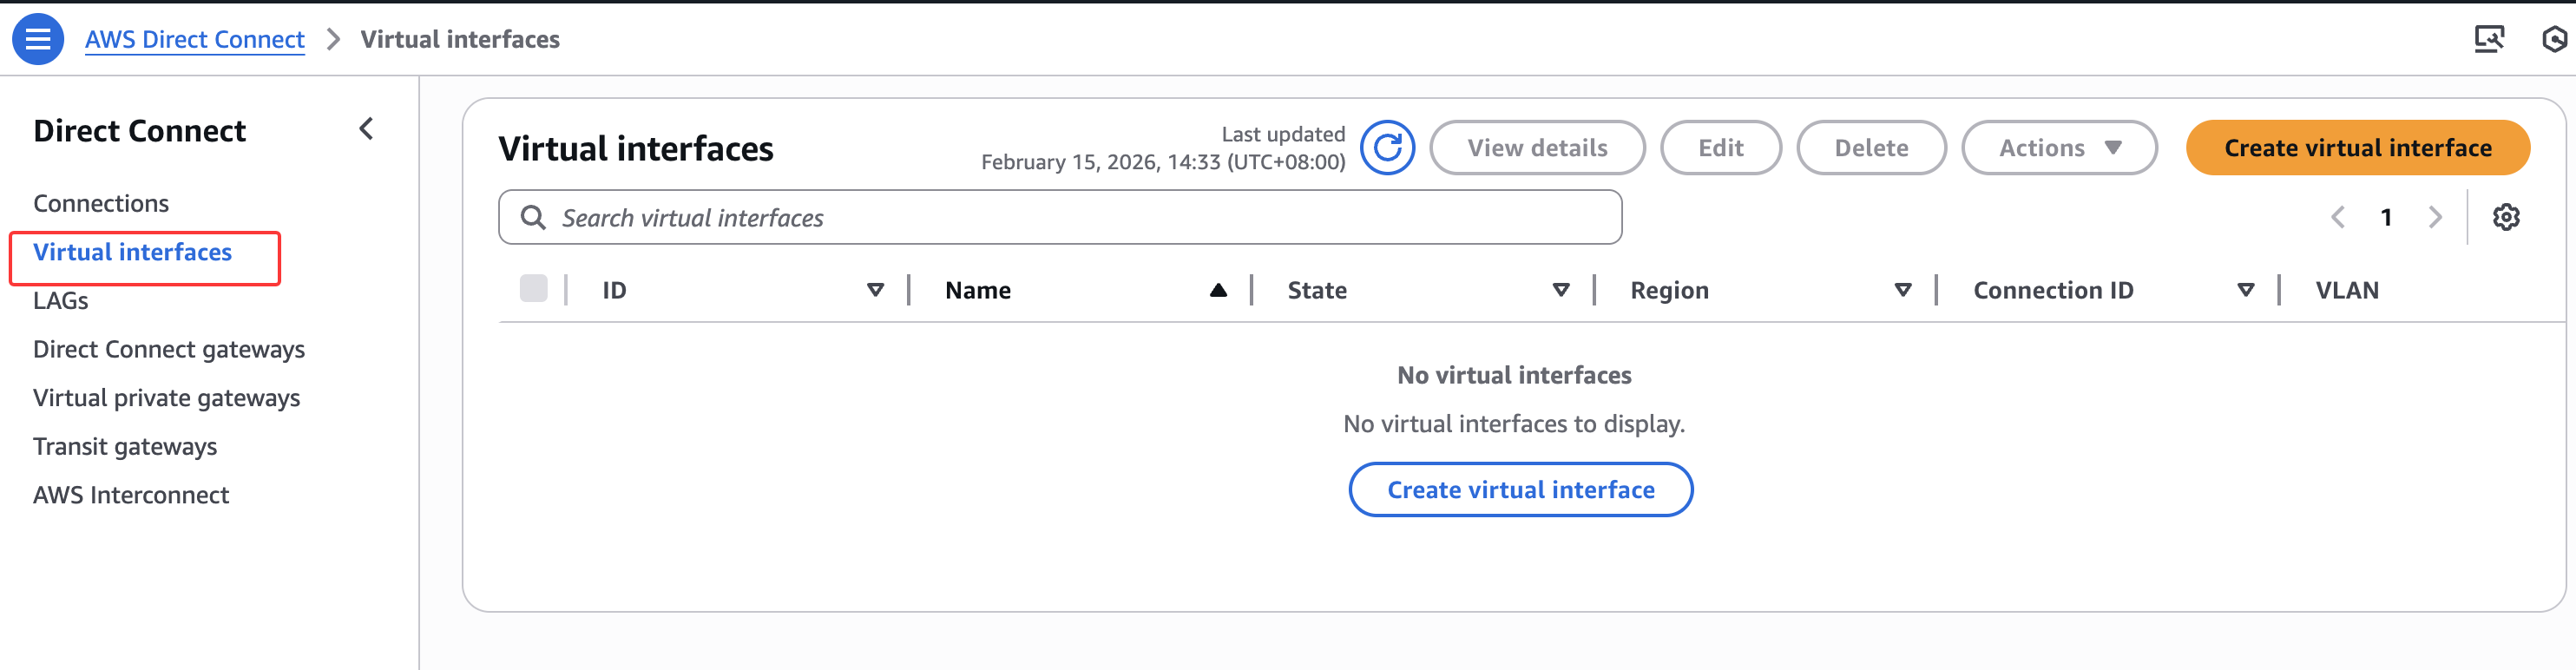The width and height of the screenshot is (2576, 670).
Task: Refresh the virtual interfaces list
Action: coord(1387,148)
